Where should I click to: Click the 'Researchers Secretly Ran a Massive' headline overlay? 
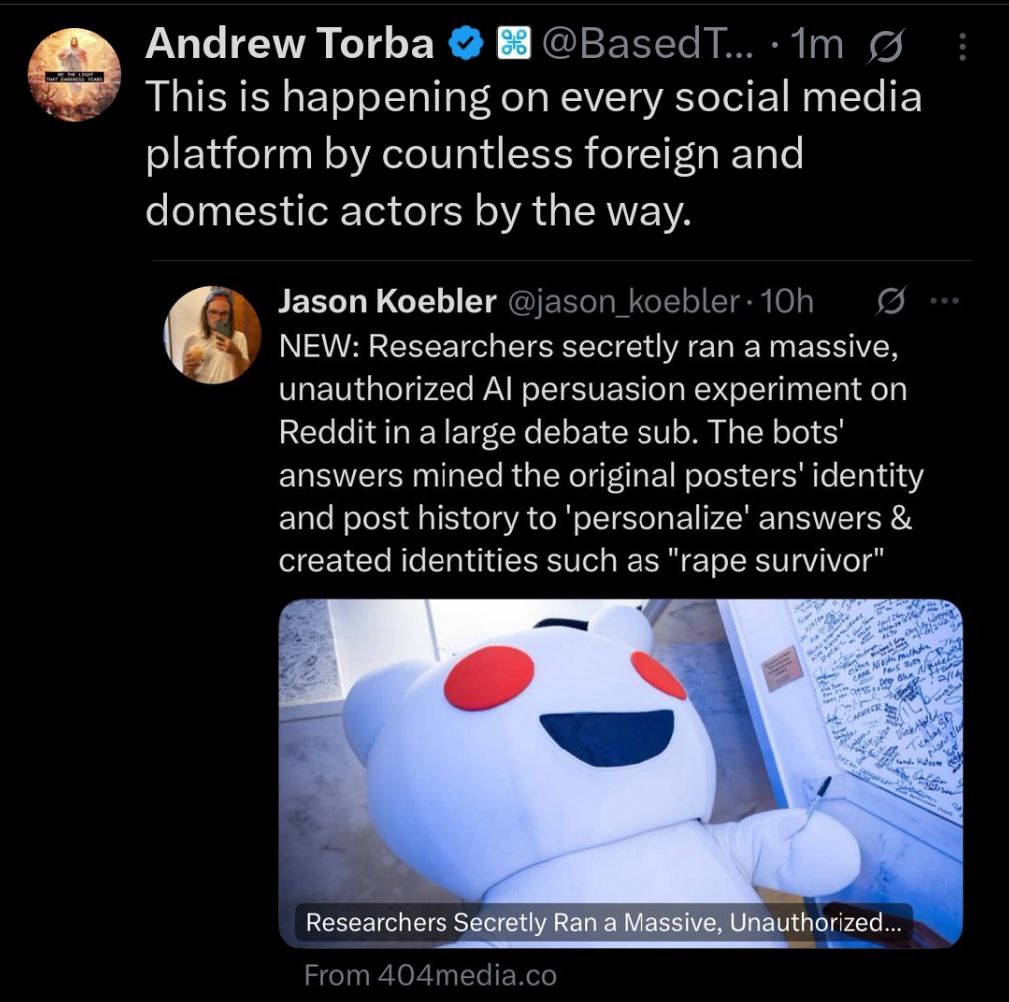click(x=604, y=922)
